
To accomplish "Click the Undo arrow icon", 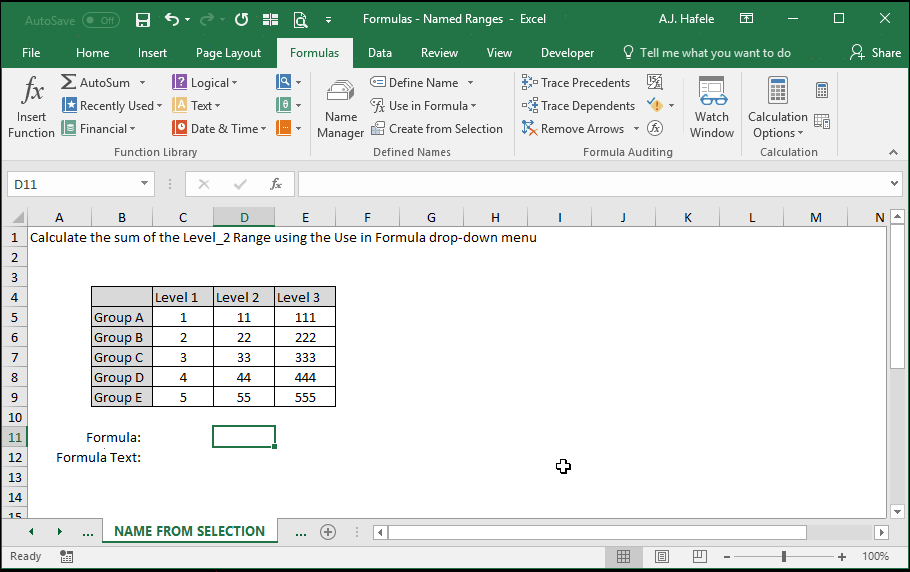I will point(172,20).
